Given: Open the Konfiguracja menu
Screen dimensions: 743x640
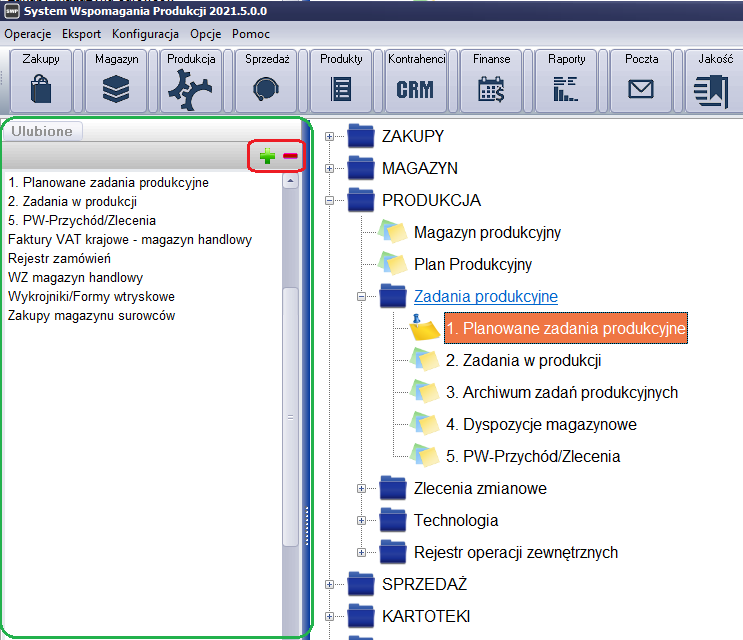Looking at the screenshot, I should pos(145,33).
